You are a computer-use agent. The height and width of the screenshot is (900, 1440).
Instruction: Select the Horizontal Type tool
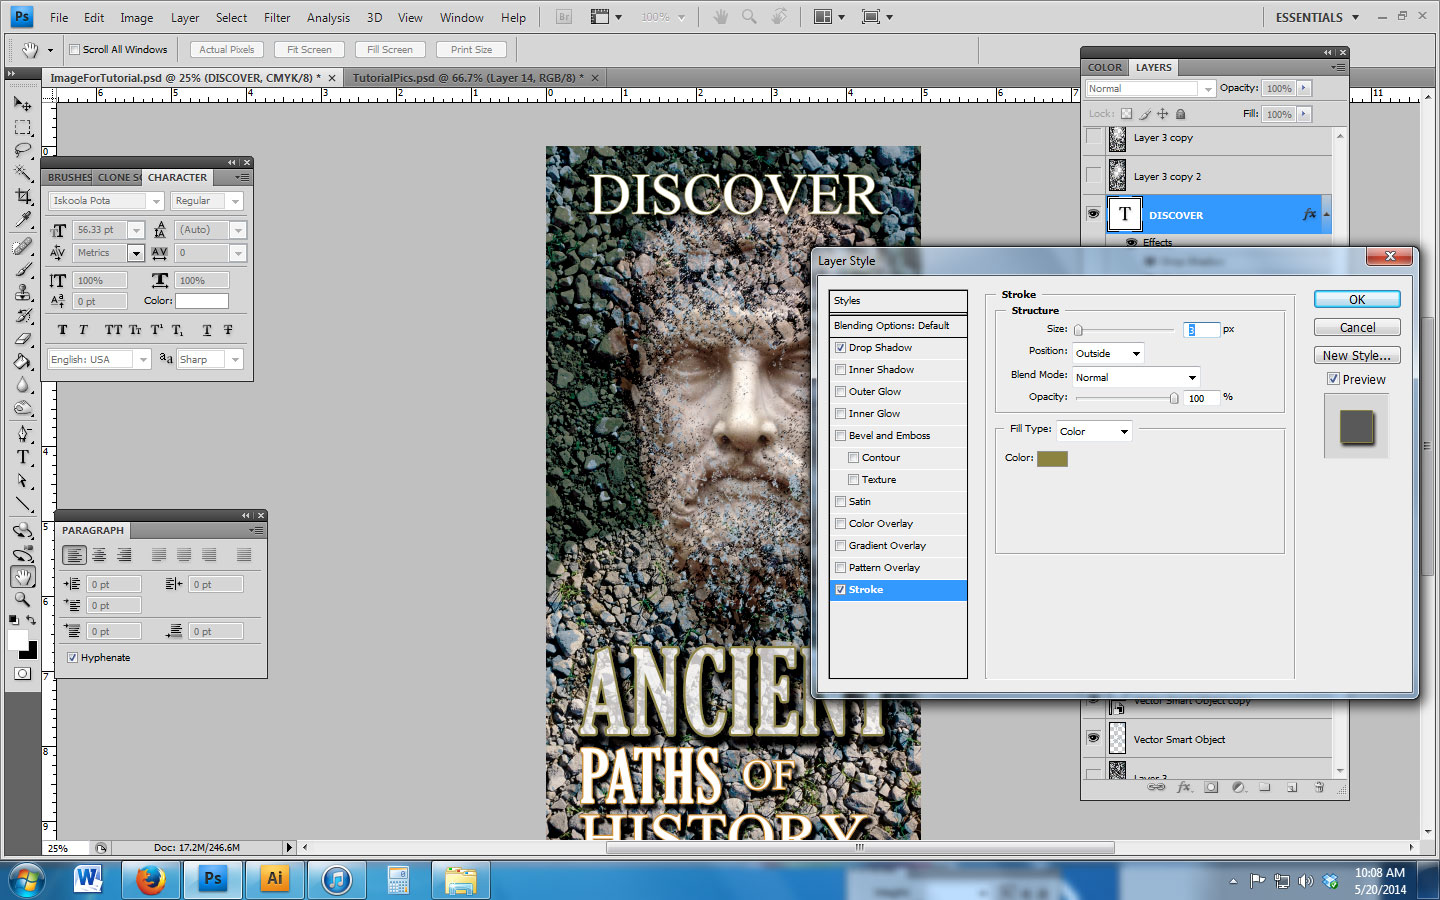23,457
